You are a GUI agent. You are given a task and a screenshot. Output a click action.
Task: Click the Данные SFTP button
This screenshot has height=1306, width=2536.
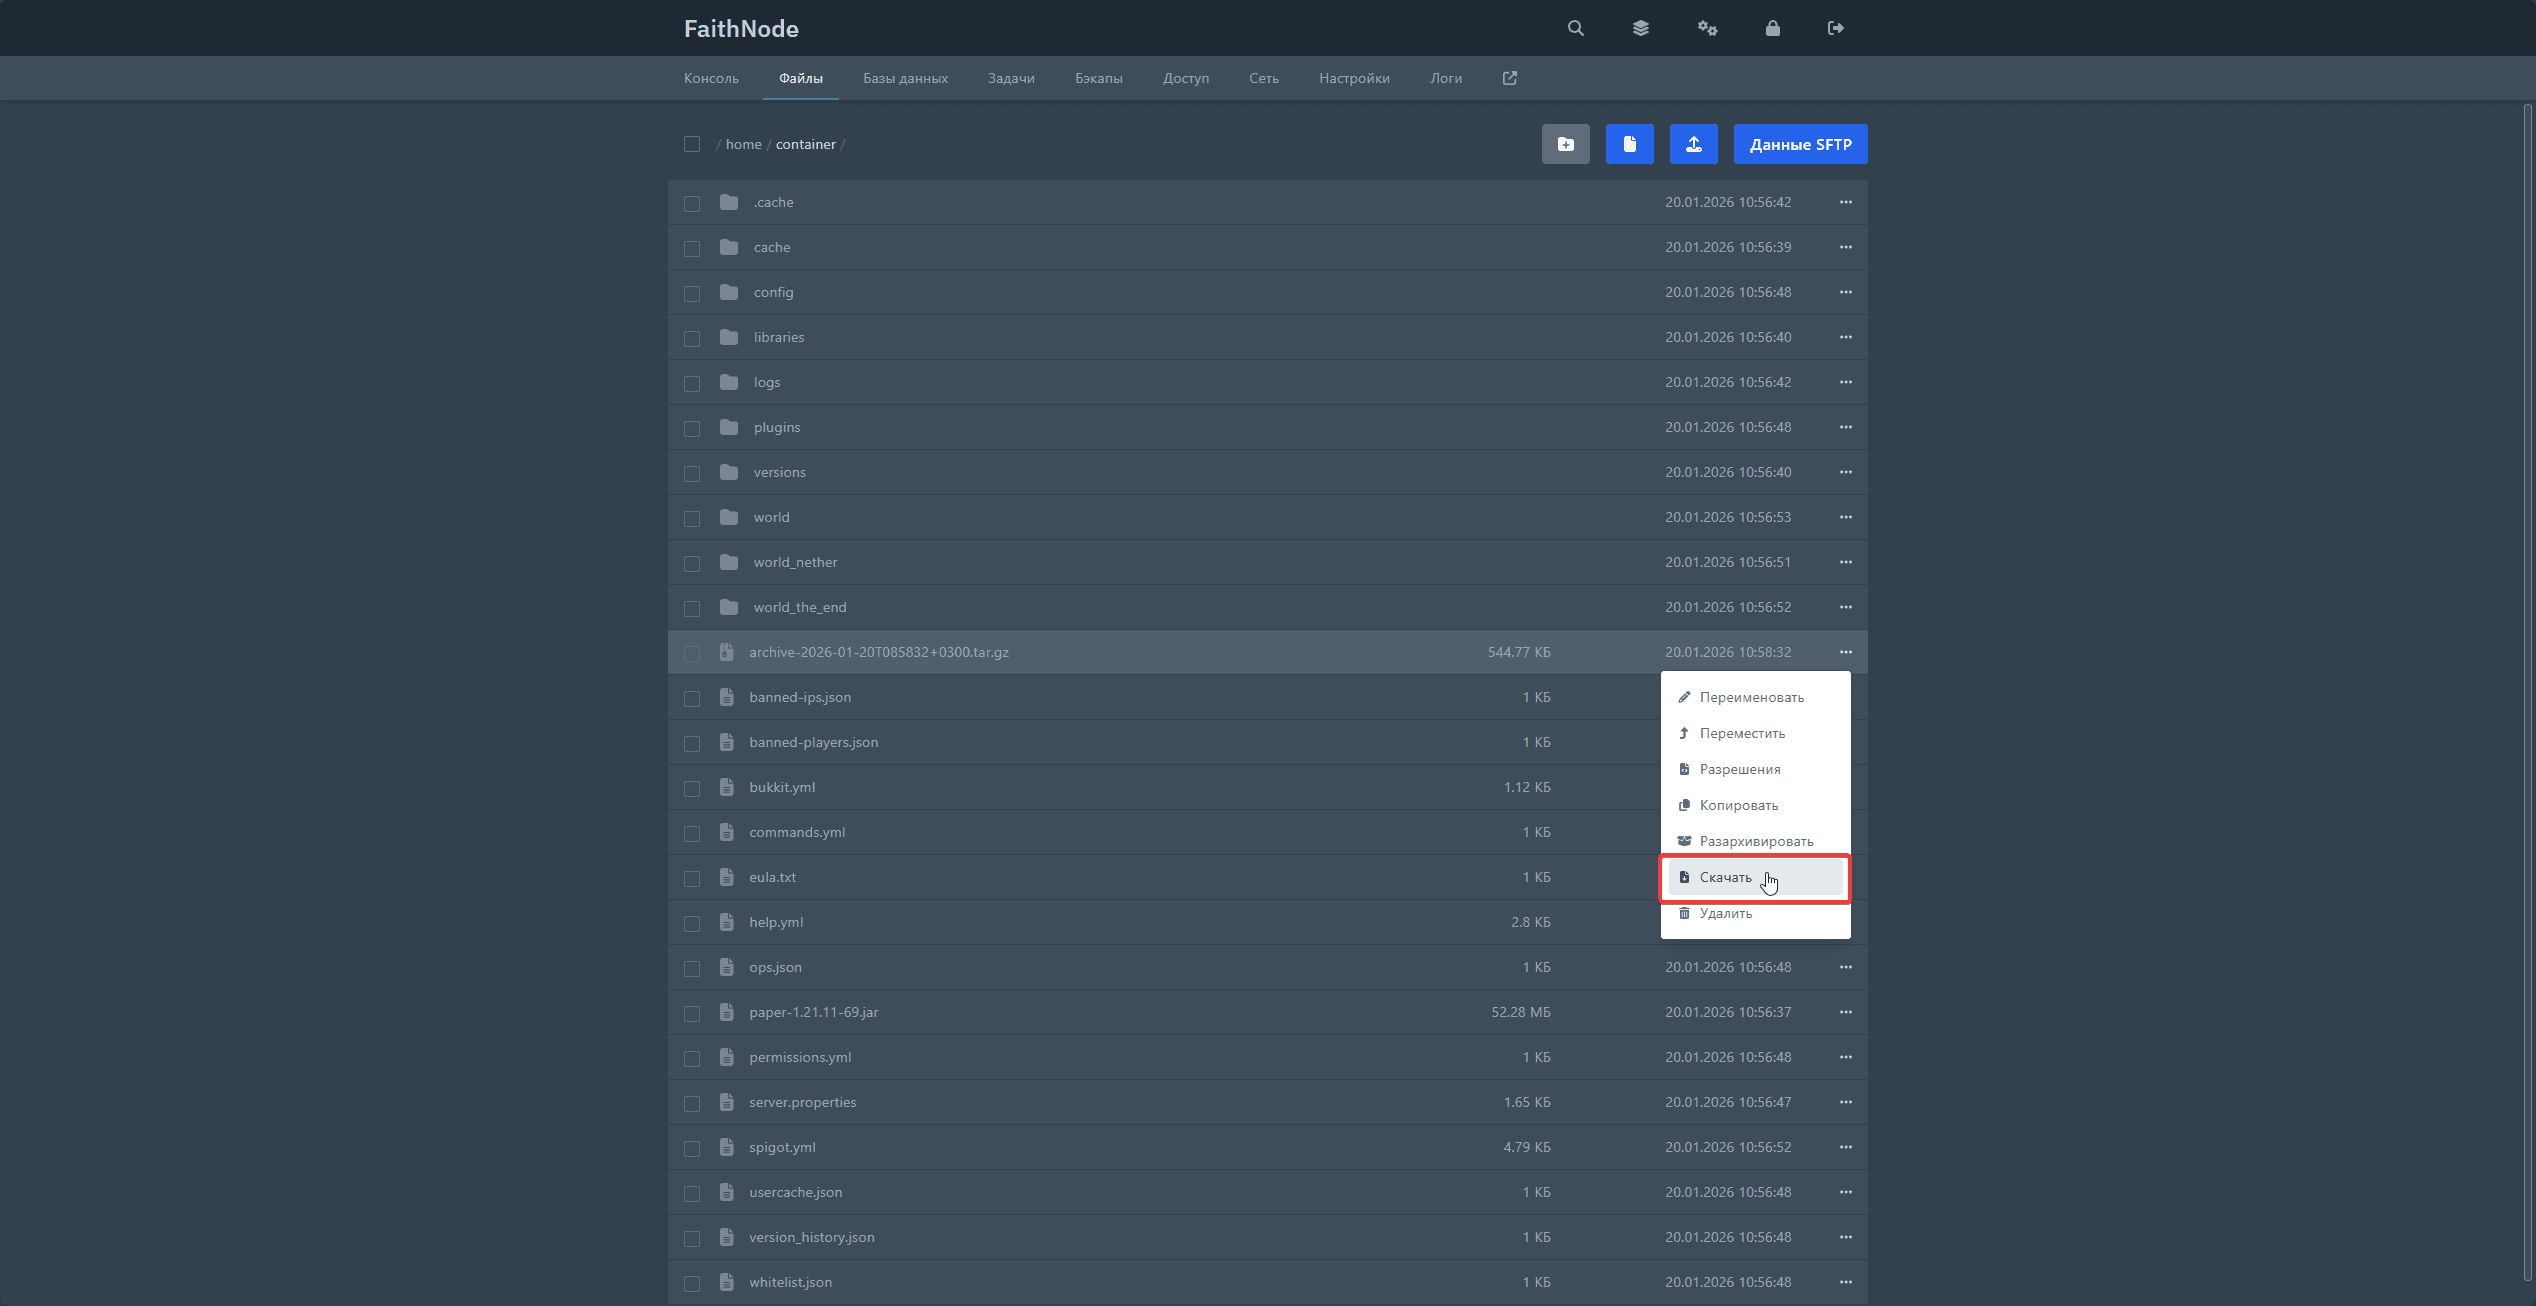[1799, 144]
